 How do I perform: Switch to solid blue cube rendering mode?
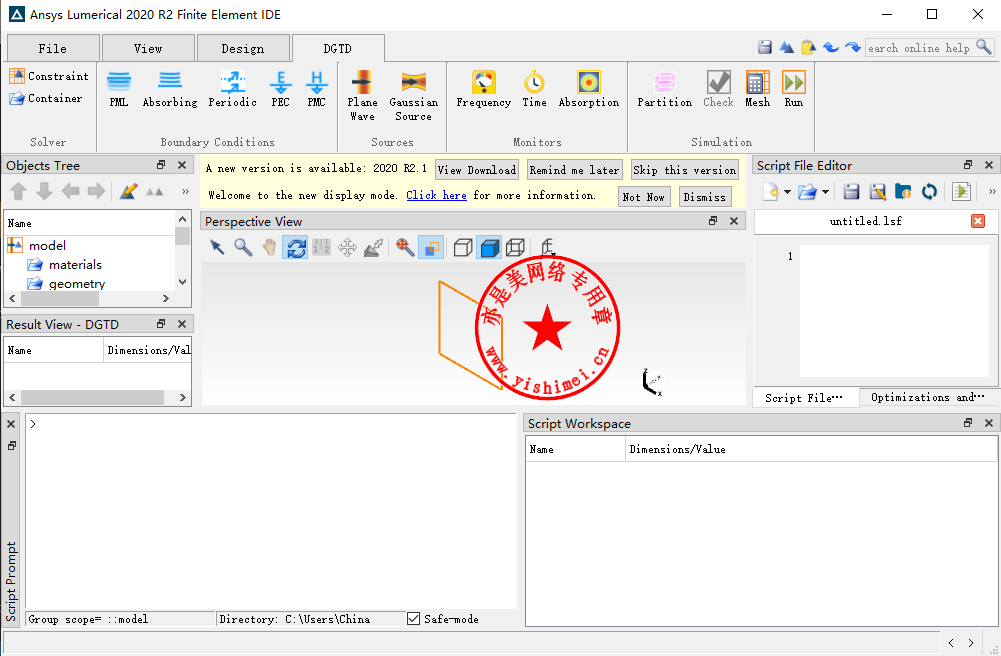coord(489,248)
